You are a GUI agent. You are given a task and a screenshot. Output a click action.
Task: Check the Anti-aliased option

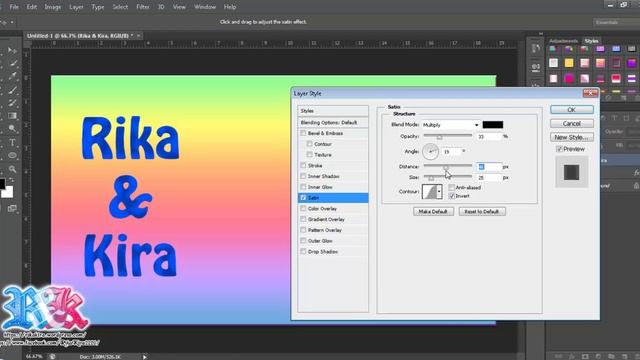click(x=451, y=187)
